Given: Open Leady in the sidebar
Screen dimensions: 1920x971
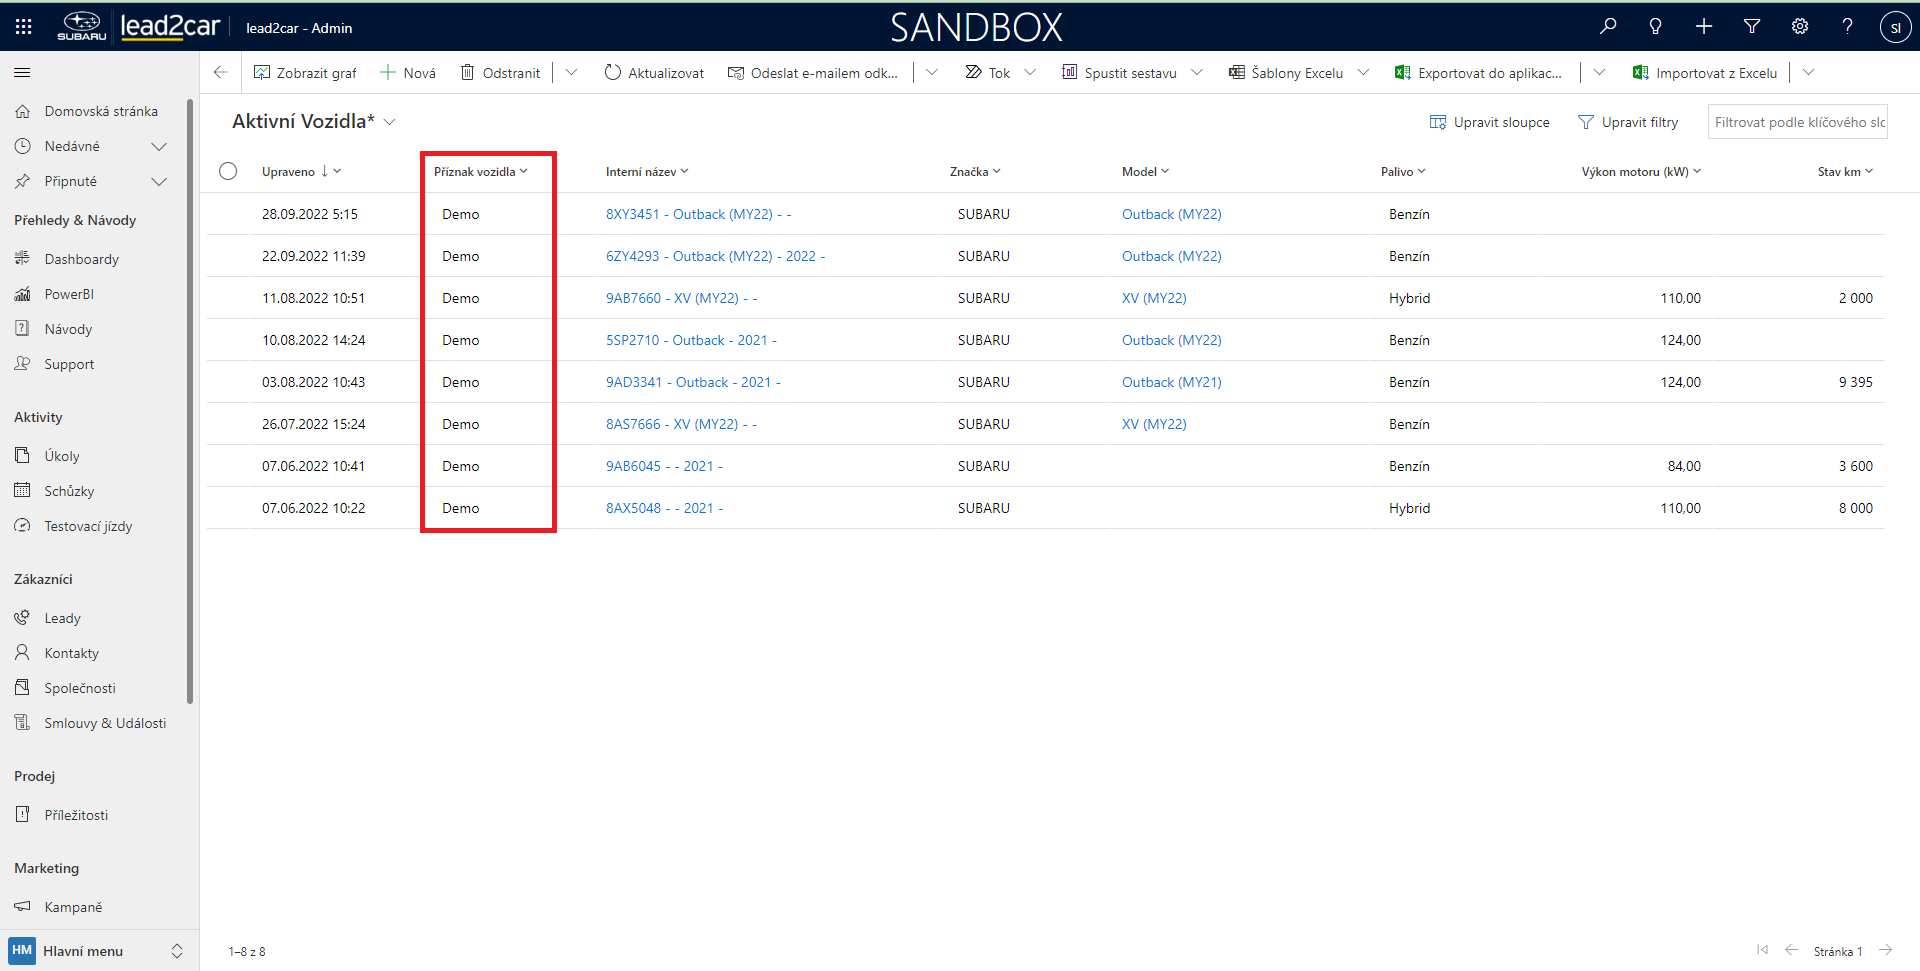Looking at the screenshot, I should pos(62,618).
